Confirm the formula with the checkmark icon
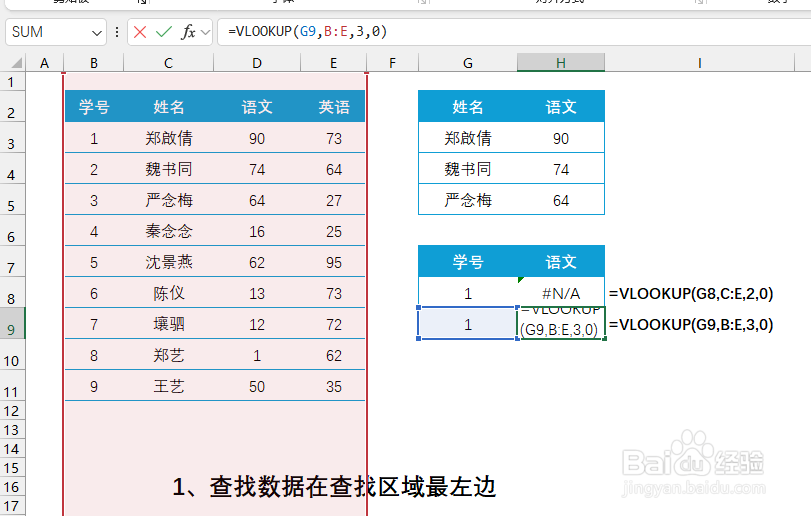Viewport: 811px width, 516px height. tap(163, 32)
